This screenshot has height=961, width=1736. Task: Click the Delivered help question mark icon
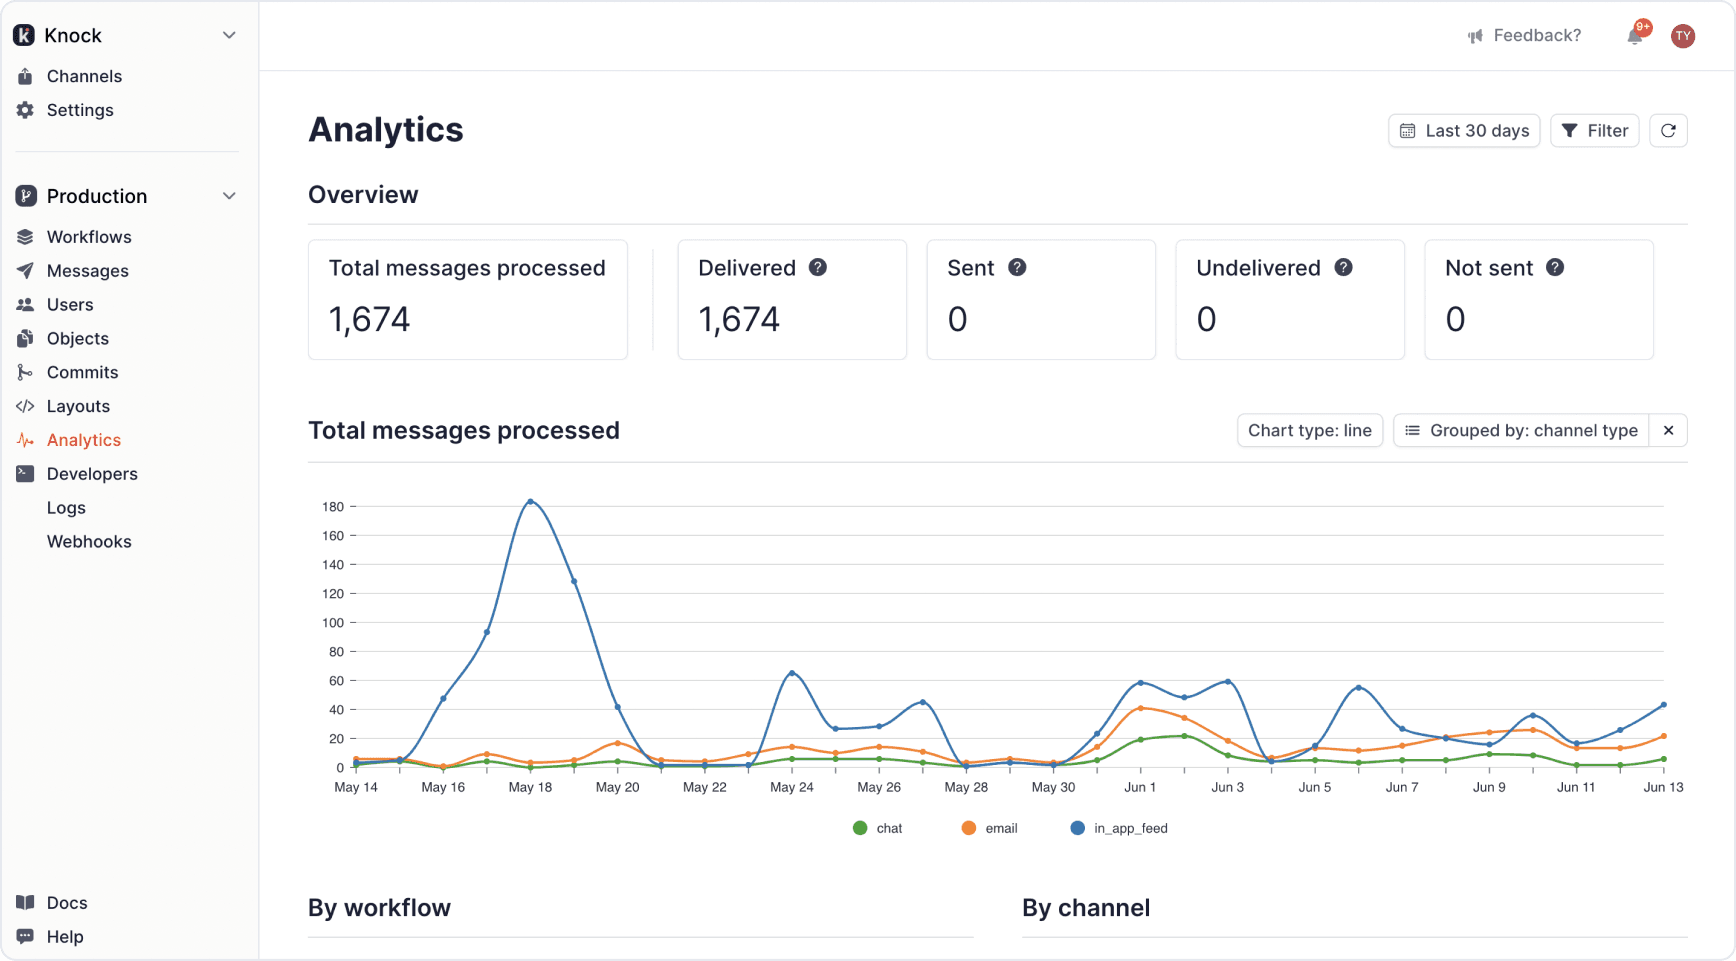pos(817,268)
